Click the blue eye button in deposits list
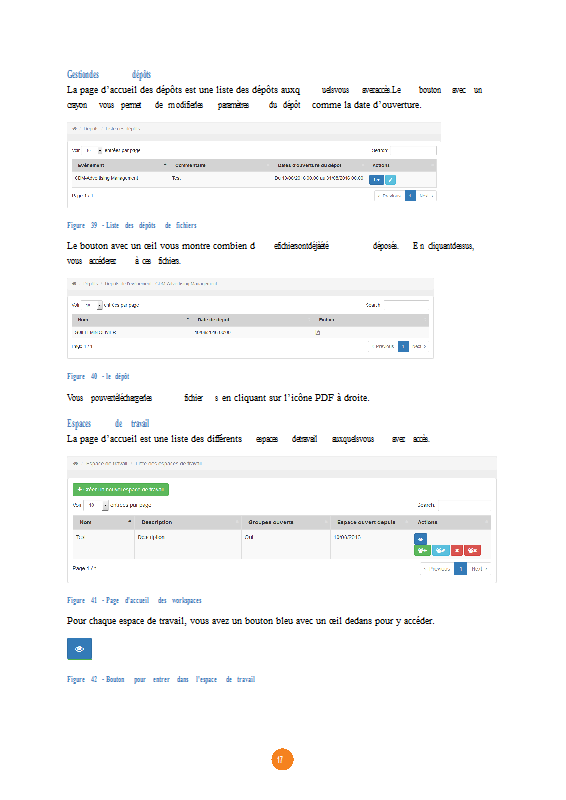Viewport: 566px width, 800px height. pyautogui.click(x=376, y=180)
